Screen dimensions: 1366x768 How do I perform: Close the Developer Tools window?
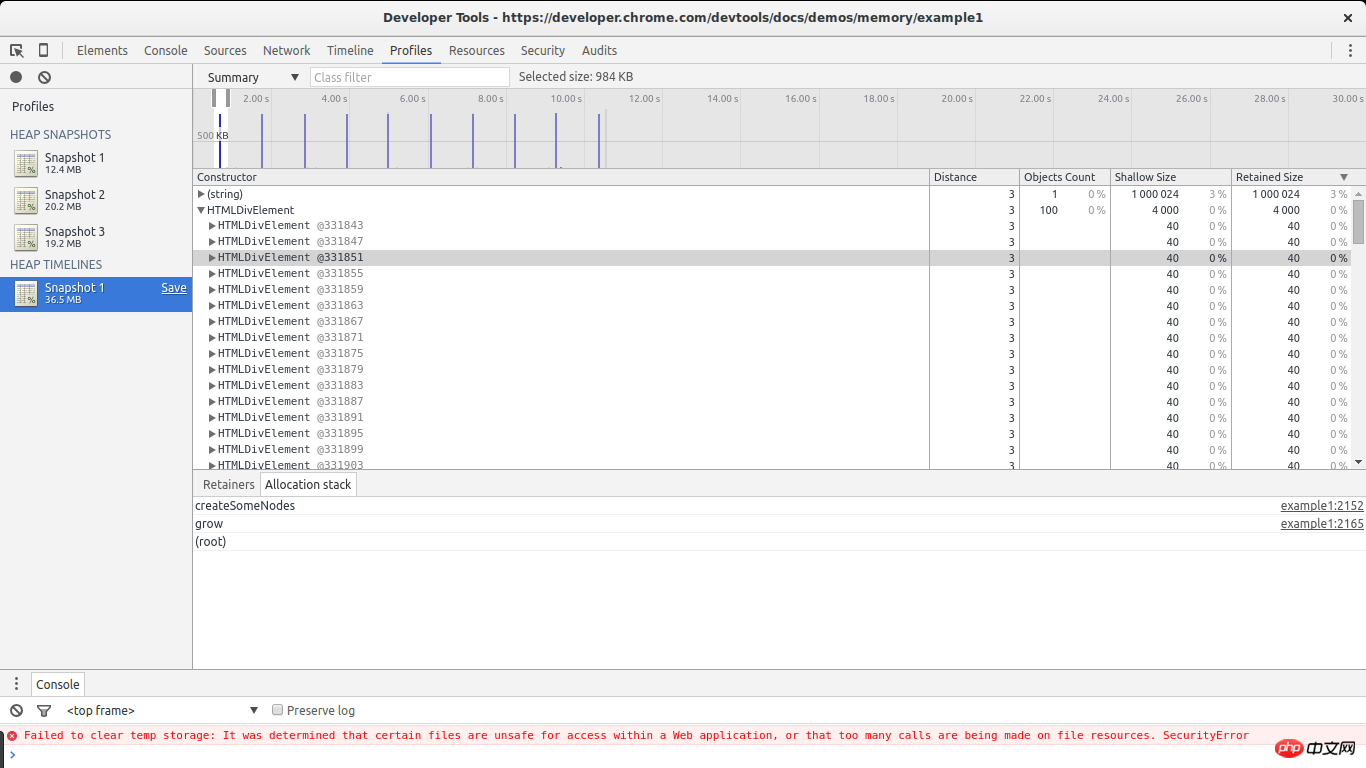click(x=1347, y=17)
